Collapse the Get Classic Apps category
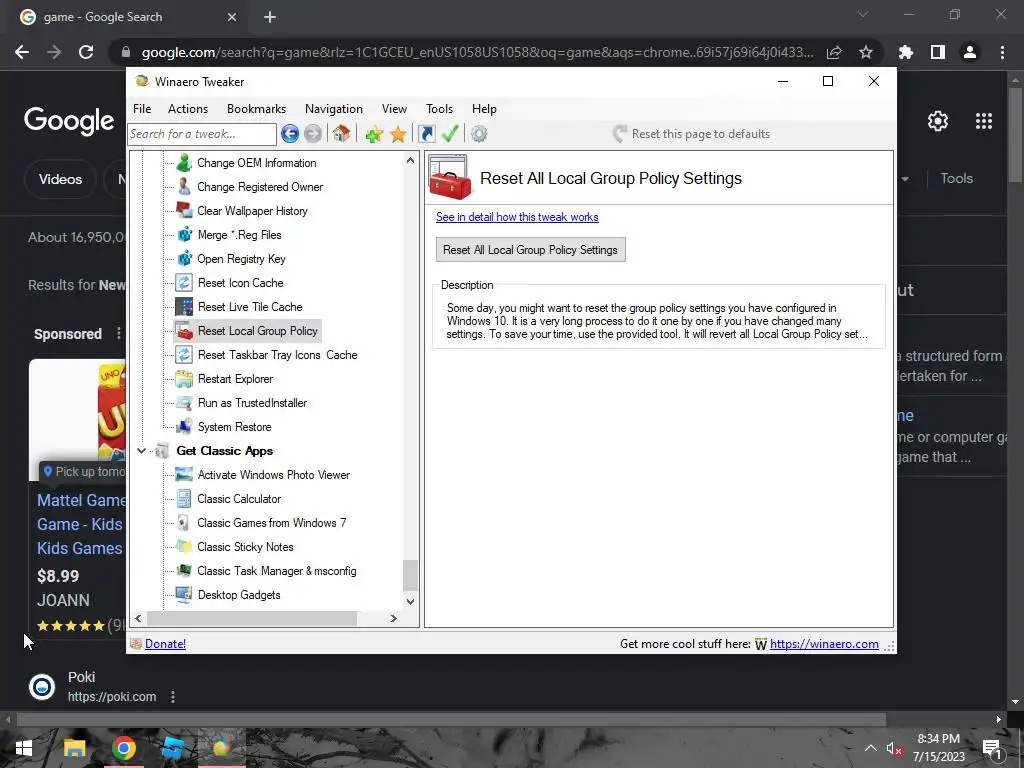The image size is (1024, 768). (141, 451)
